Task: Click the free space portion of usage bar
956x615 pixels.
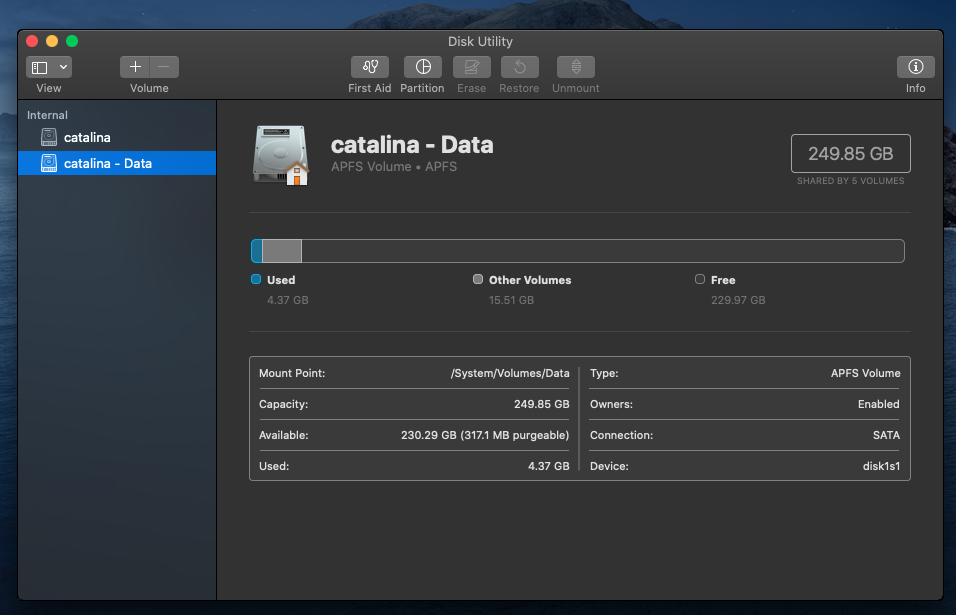Action: (x=602, y=251)
